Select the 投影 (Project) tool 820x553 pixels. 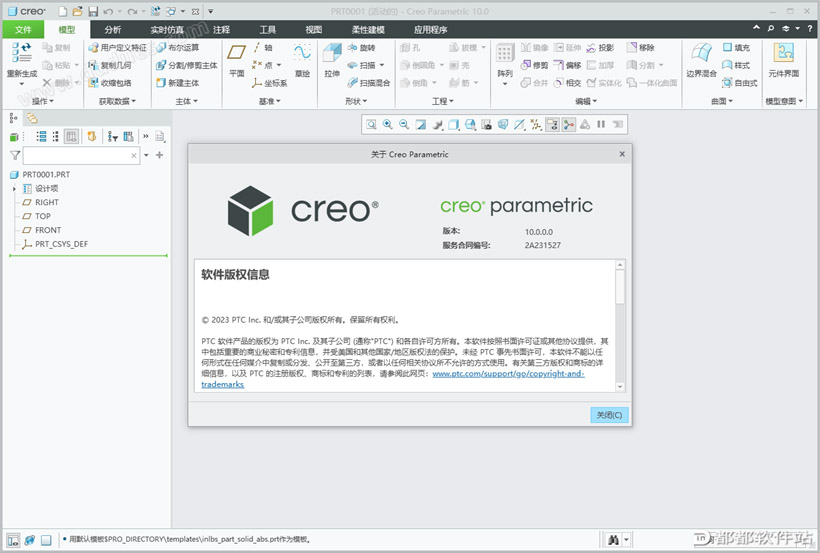click(x=600, y=48)
